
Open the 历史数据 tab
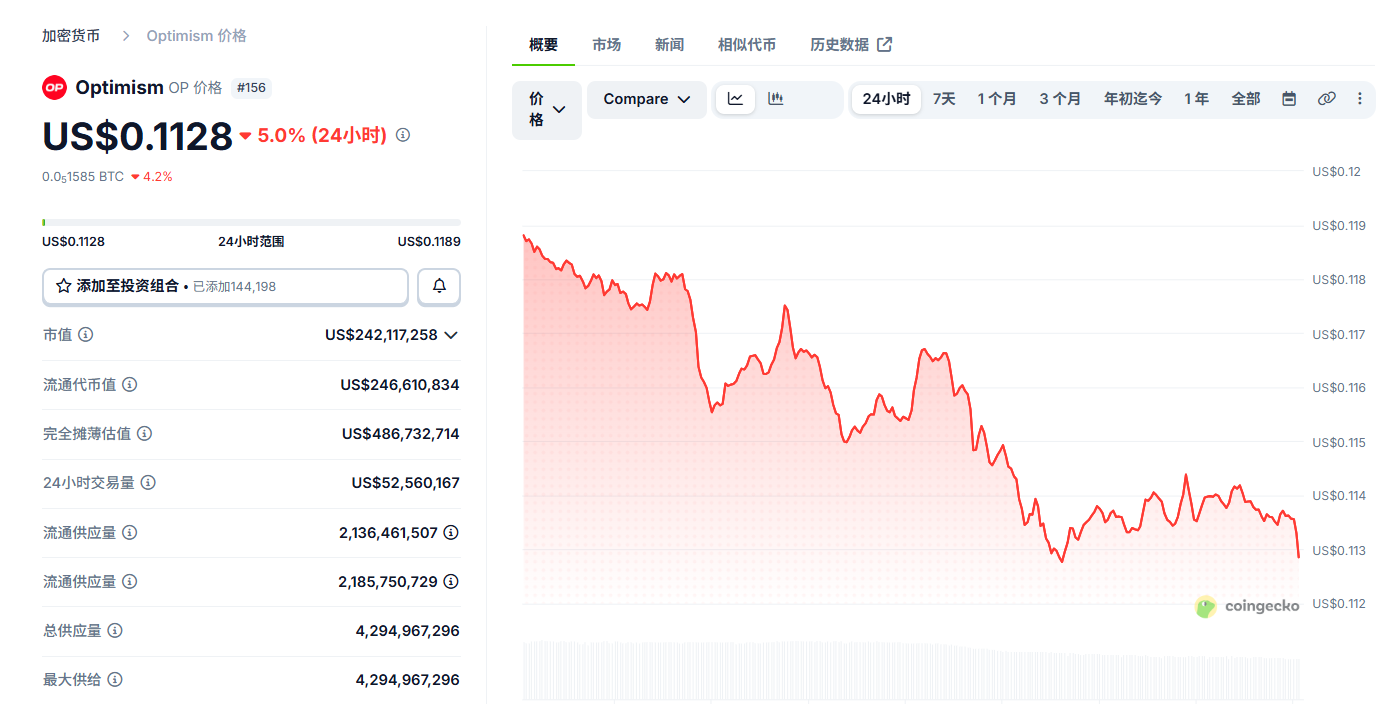point(851,45)
